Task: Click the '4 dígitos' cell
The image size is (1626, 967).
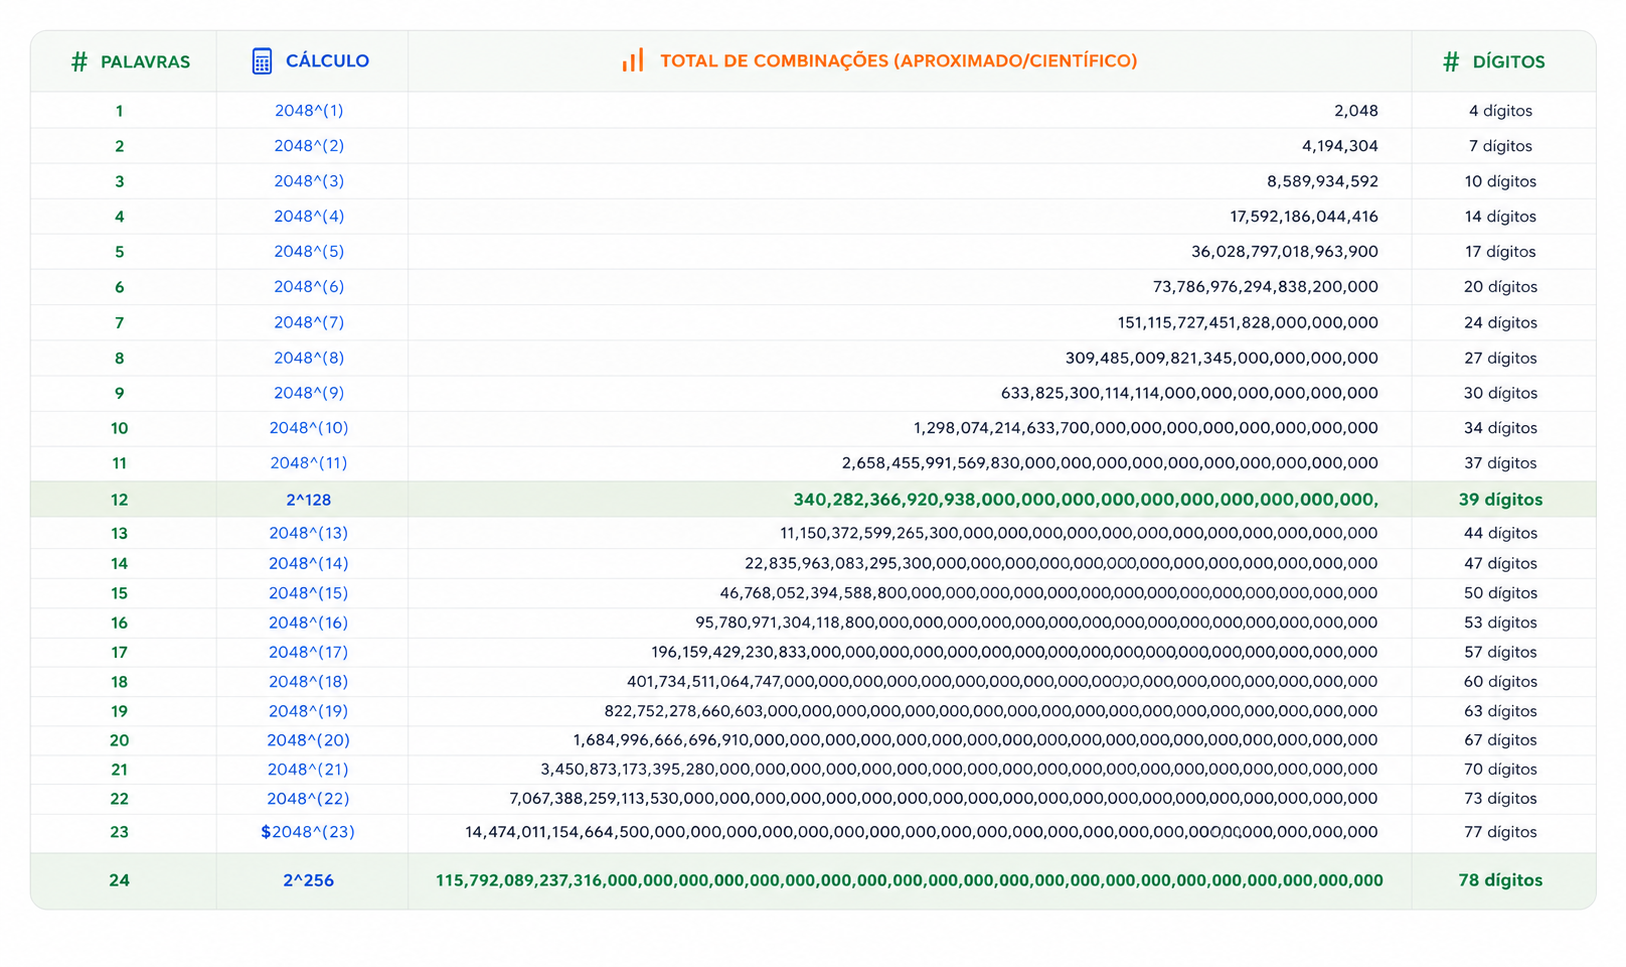Action: [x=1500, y=110]
